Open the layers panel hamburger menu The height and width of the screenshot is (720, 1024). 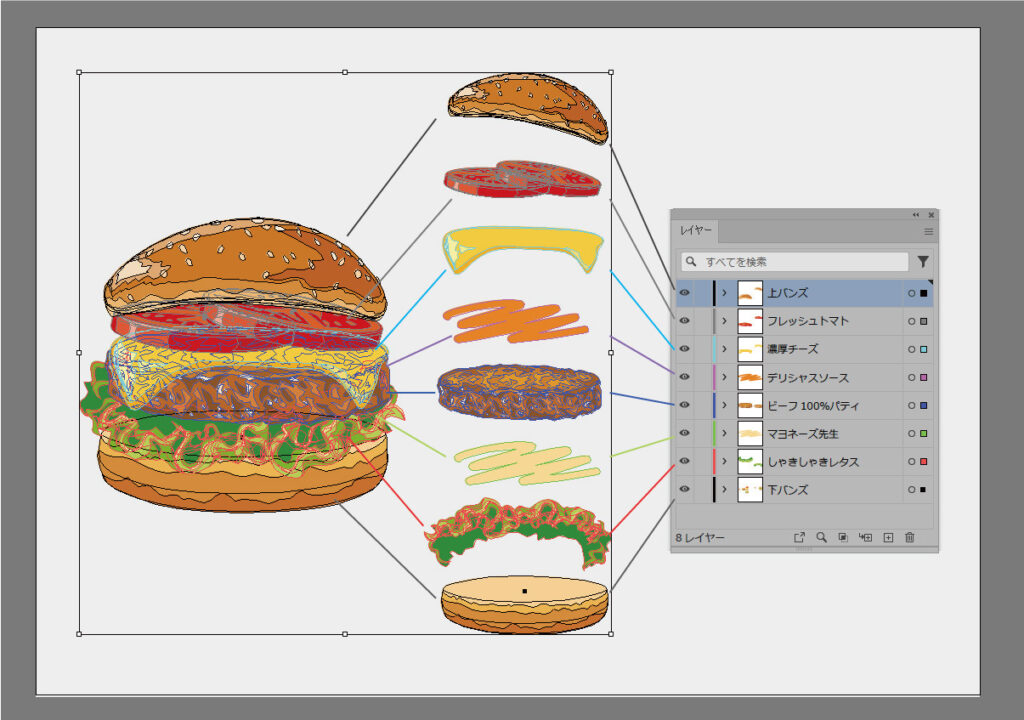point(928,231)
